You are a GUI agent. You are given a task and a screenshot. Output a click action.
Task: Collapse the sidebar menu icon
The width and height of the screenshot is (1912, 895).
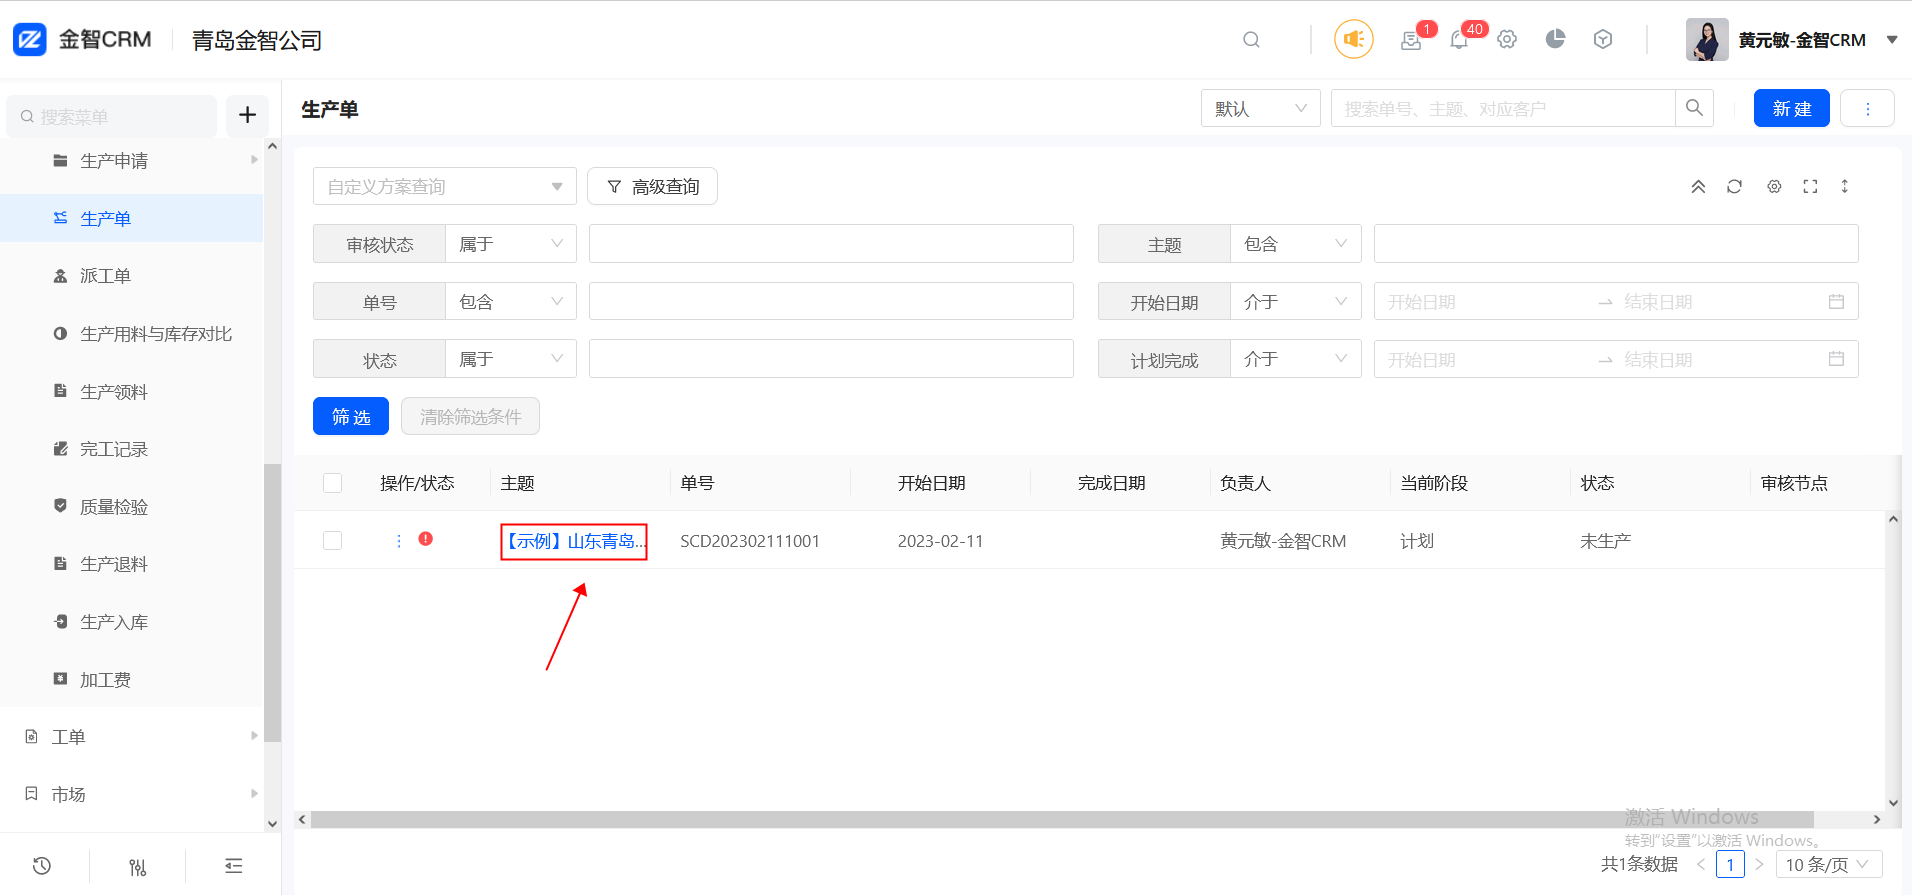pos(234,866)
